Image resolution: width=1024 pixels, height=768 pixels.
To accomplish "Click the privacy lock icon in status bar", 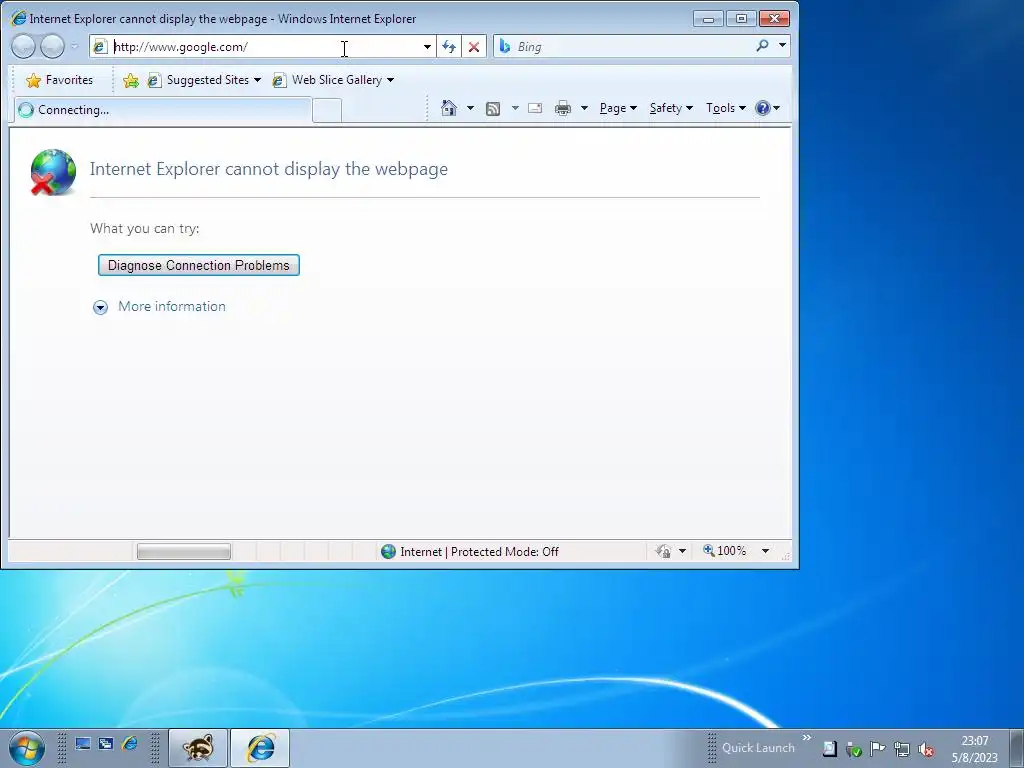I will (663, 552).
